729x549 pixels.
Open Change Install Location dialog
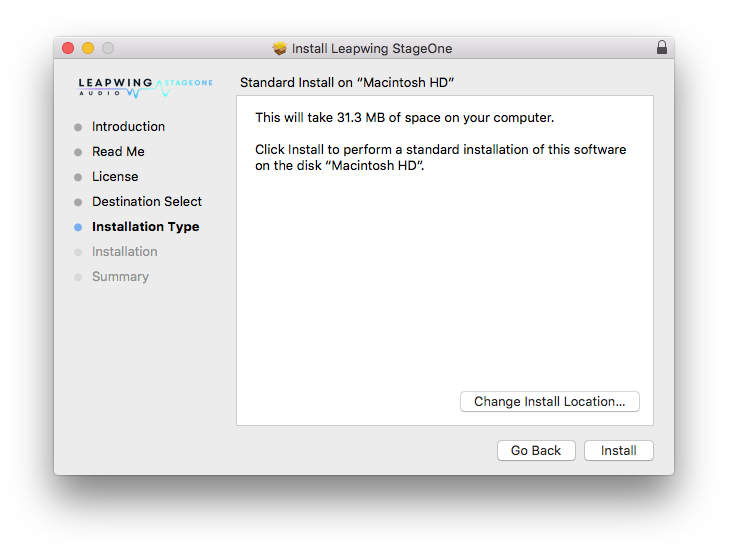pyautogui.click(x=549, y=402)
